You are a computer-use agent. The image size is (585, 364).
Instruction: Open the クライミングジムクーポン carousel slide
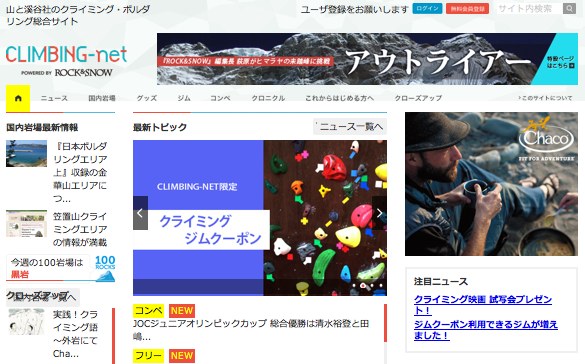[260, 218]
